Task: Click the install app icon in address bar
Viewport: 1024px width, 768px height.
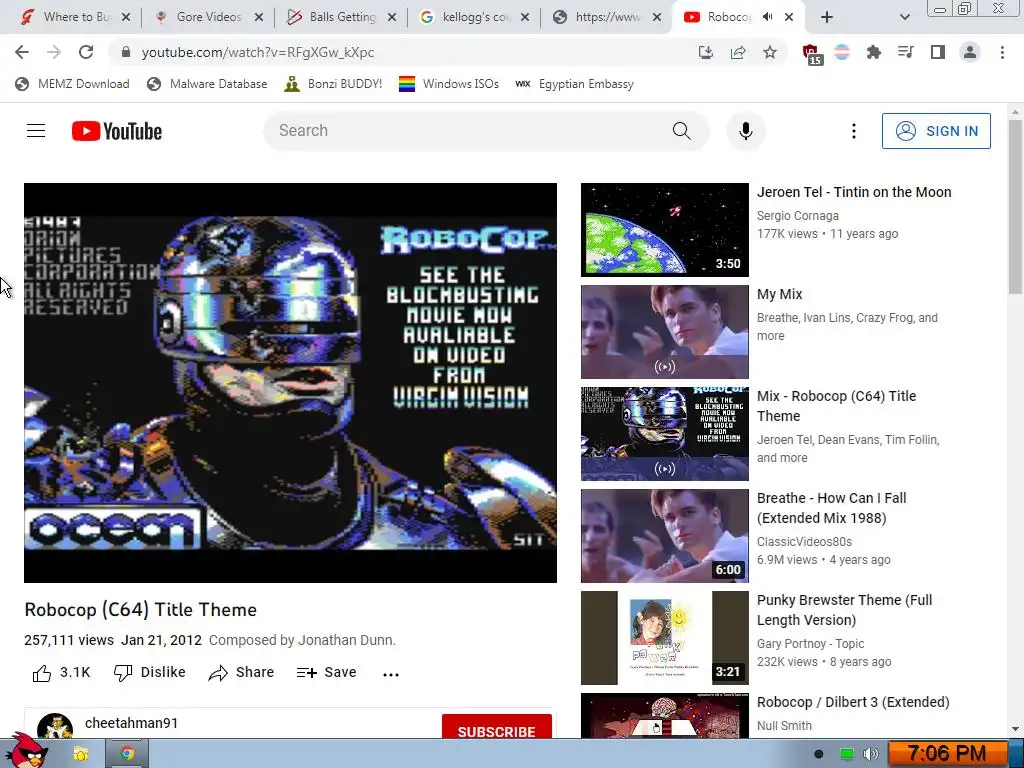Action: (706, 52)
